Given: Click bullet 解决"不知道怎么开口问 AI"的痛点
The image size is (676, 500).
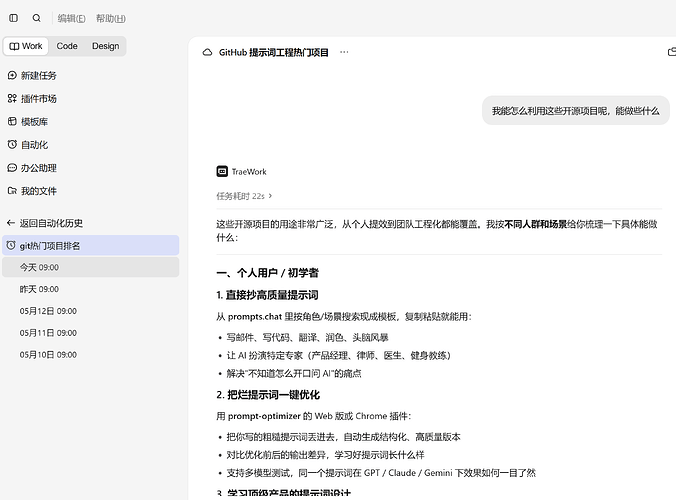Looking at the screenshot, I should coord(294,373).
